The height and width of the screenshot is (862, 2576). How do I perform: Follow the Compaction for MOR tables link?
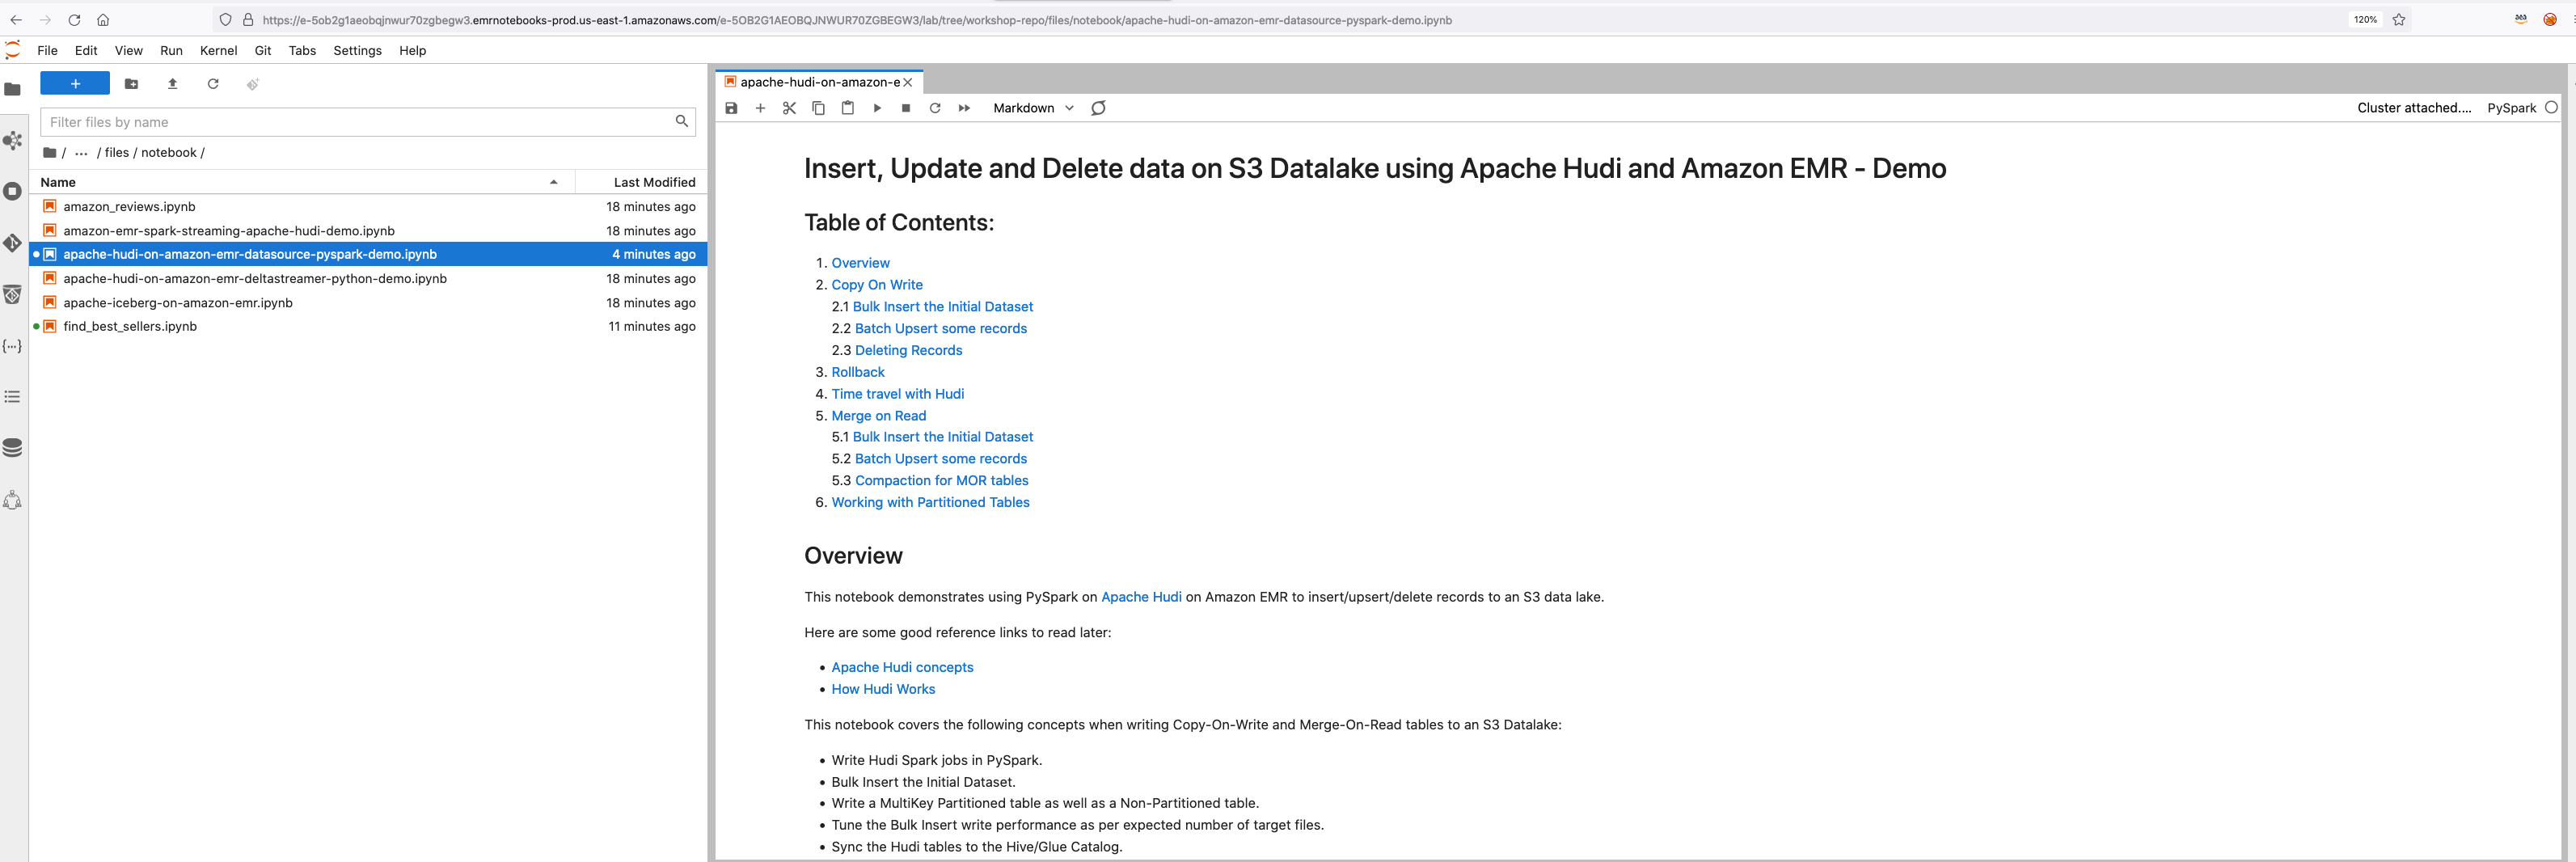pyautogui.click(x=941, y=481)
